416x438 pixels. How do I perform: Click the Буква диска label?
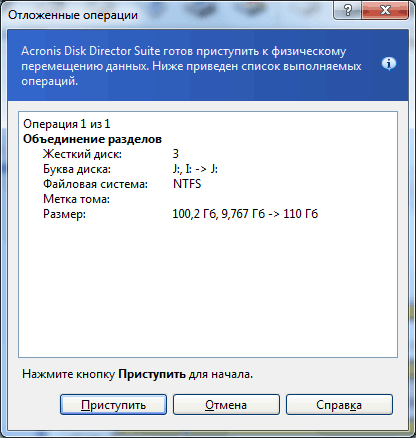coord(77,169)
